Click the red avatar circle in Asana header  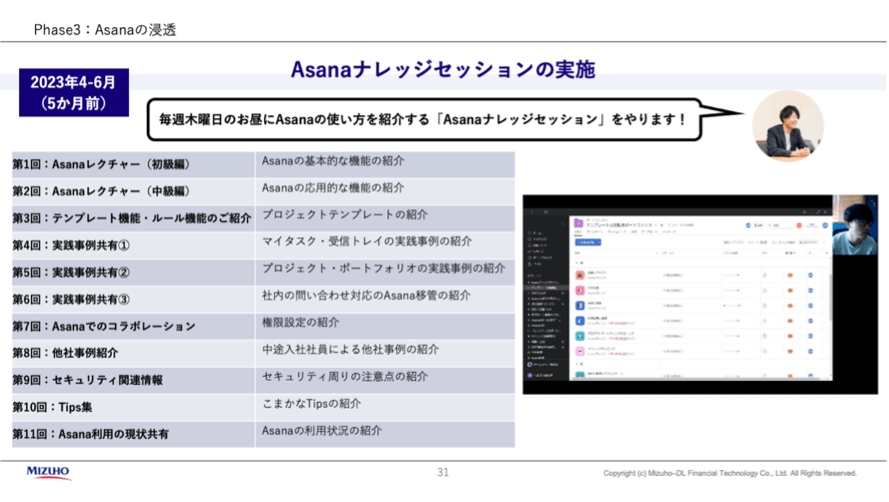coord(799,226)
